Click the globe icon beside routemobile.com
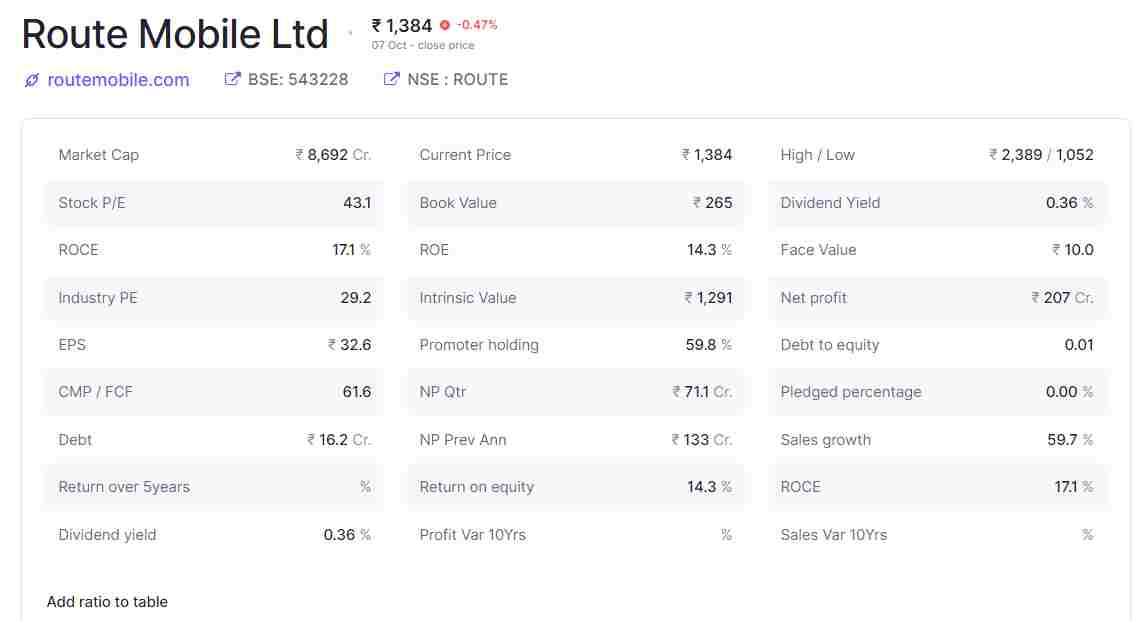 click(31, 80)
